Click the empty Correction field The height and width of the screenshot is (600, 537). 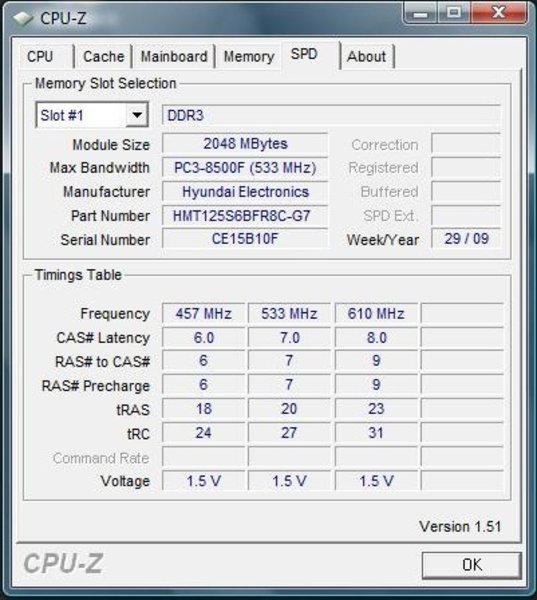point(466,143)
